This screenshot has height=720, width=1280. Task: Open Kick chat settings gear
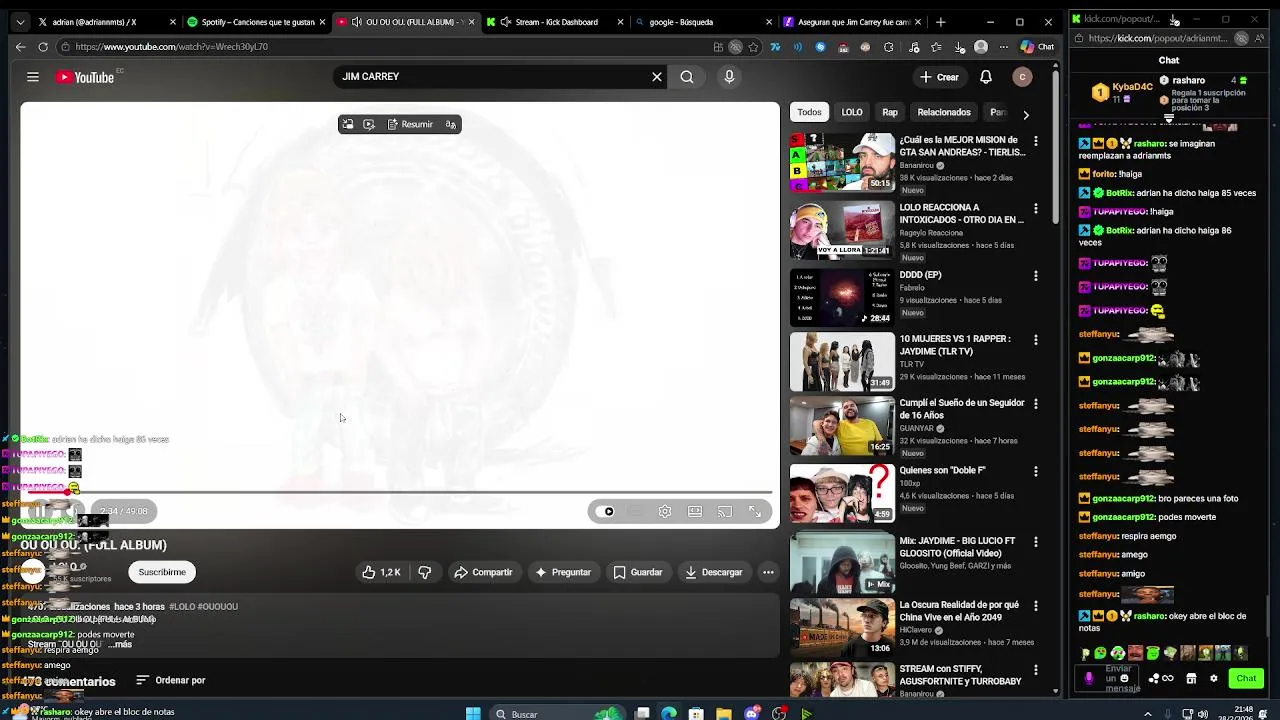[x=1214, y=678]
